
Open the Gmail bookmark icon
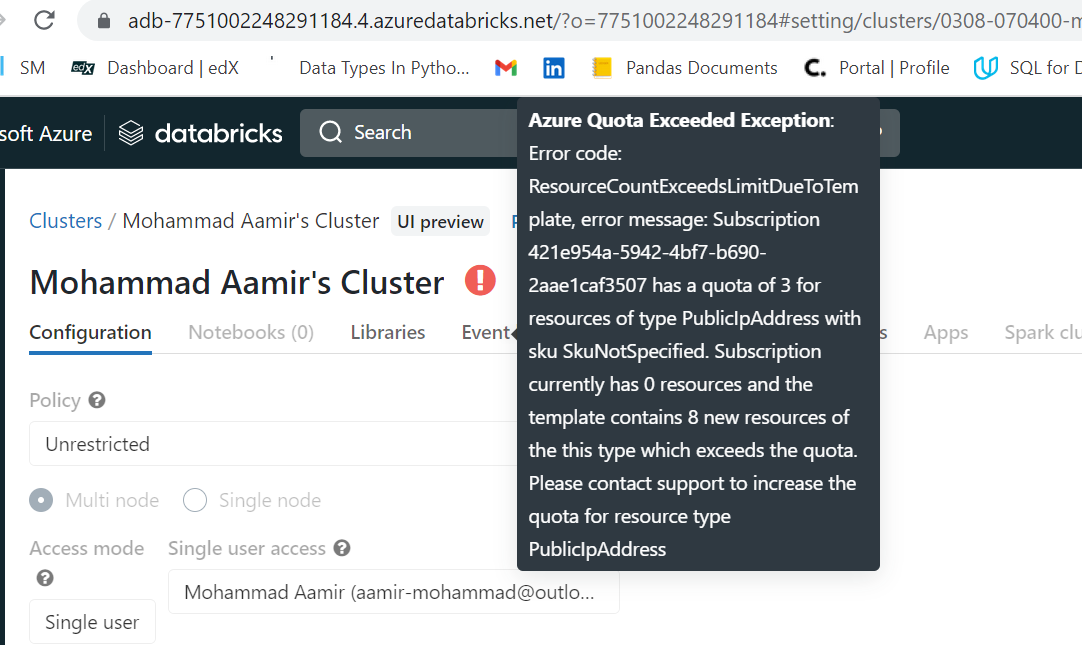506,68
